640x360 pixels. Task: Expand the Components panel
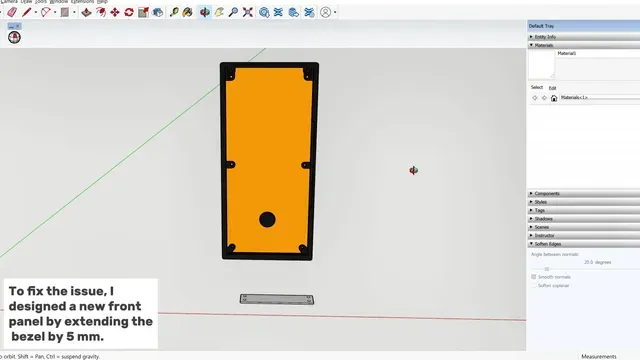click(584, 193)
